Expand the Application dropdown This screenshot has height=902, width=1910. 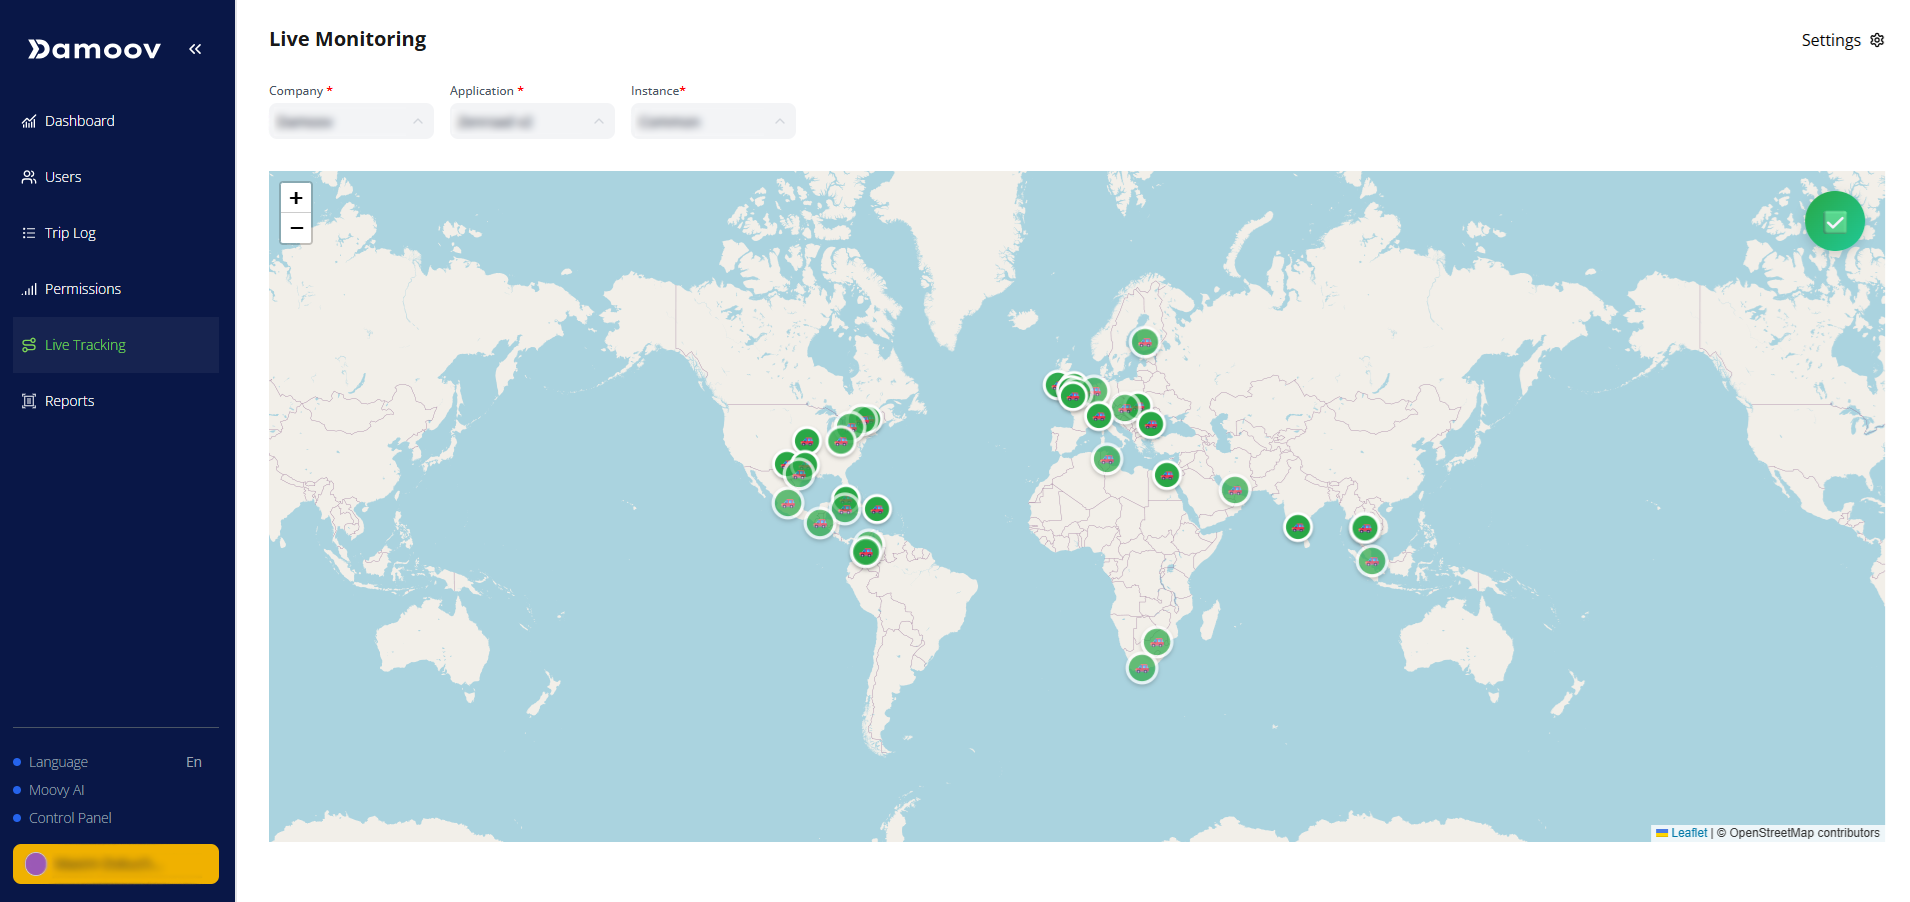532,121
